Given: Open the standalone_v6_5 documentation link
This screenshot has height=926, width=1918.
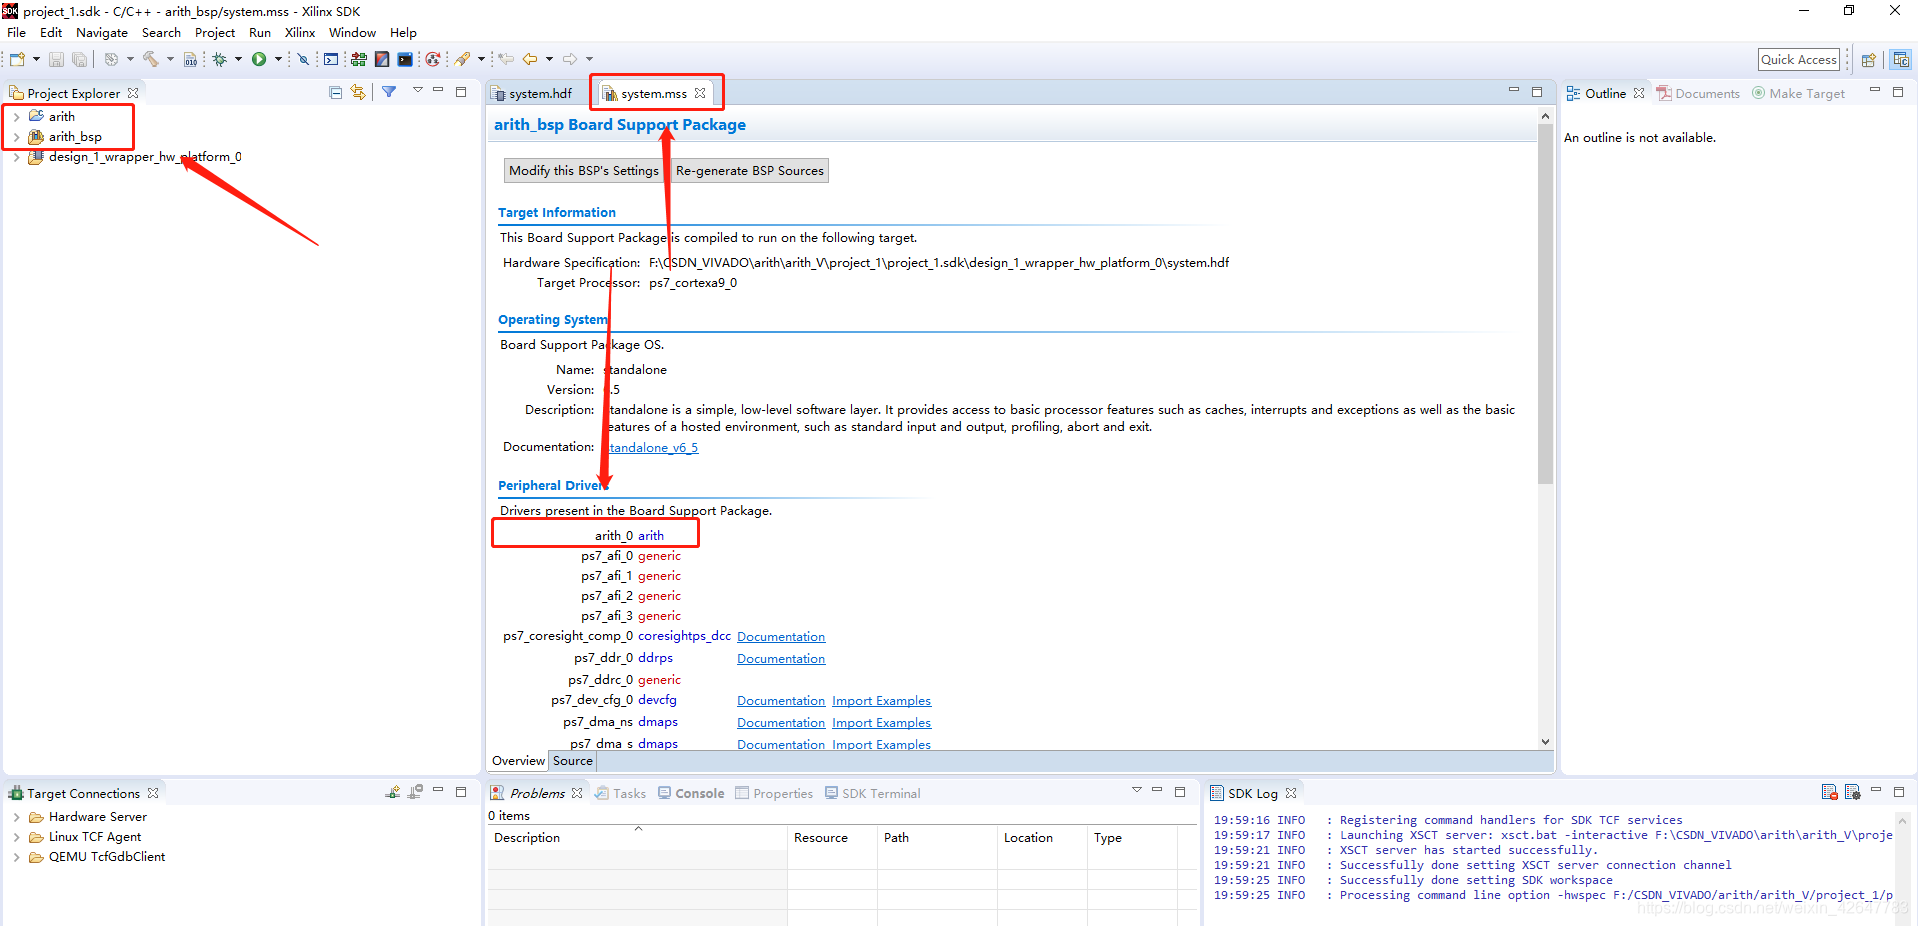Looking at the screenshot, I should click(x=651, y=447).
